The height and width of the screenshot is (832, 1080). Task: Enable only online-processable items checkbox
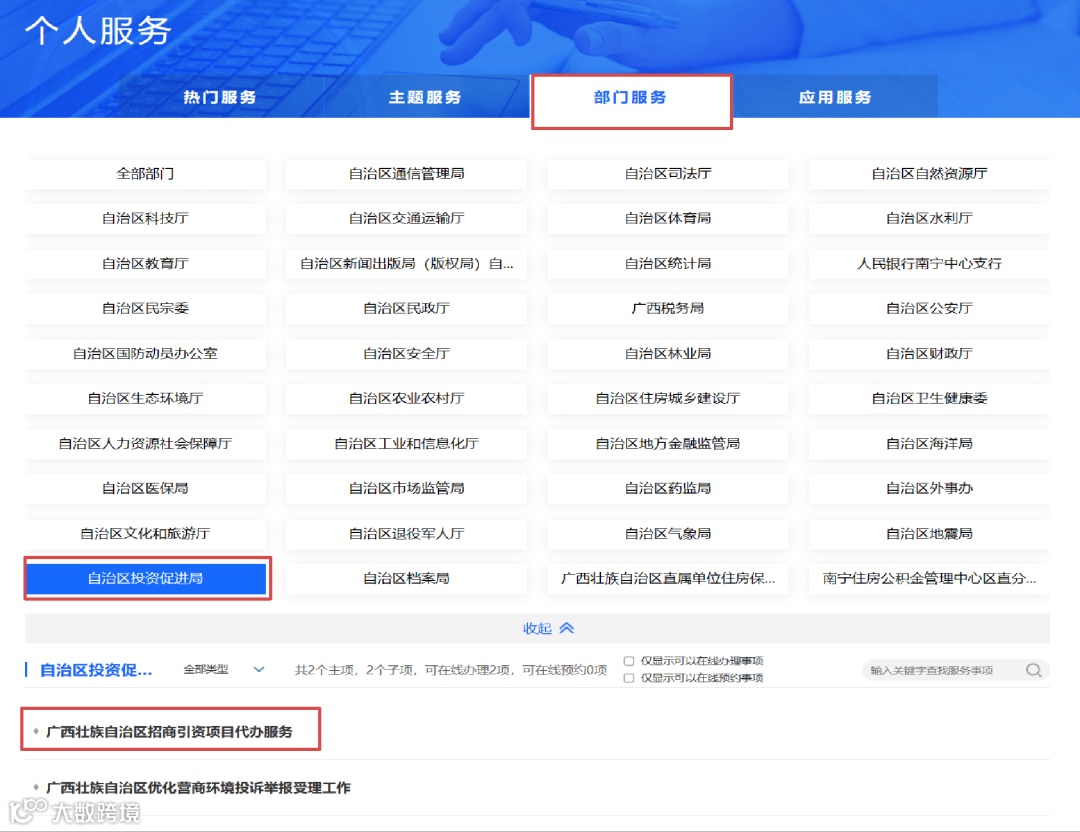point(628,661)
